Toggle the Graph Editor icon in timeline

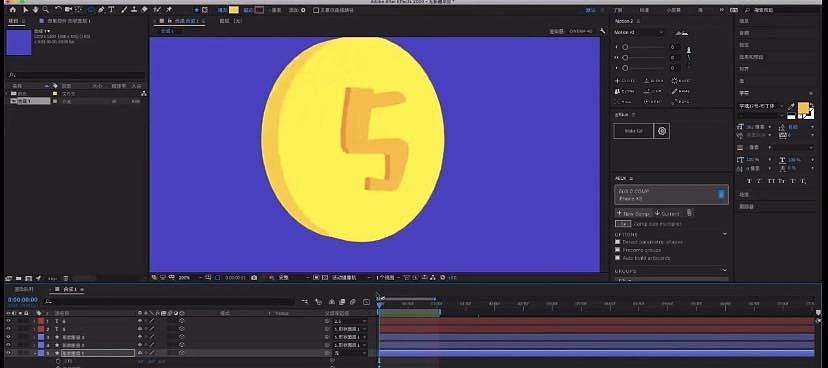pos(366,301)
